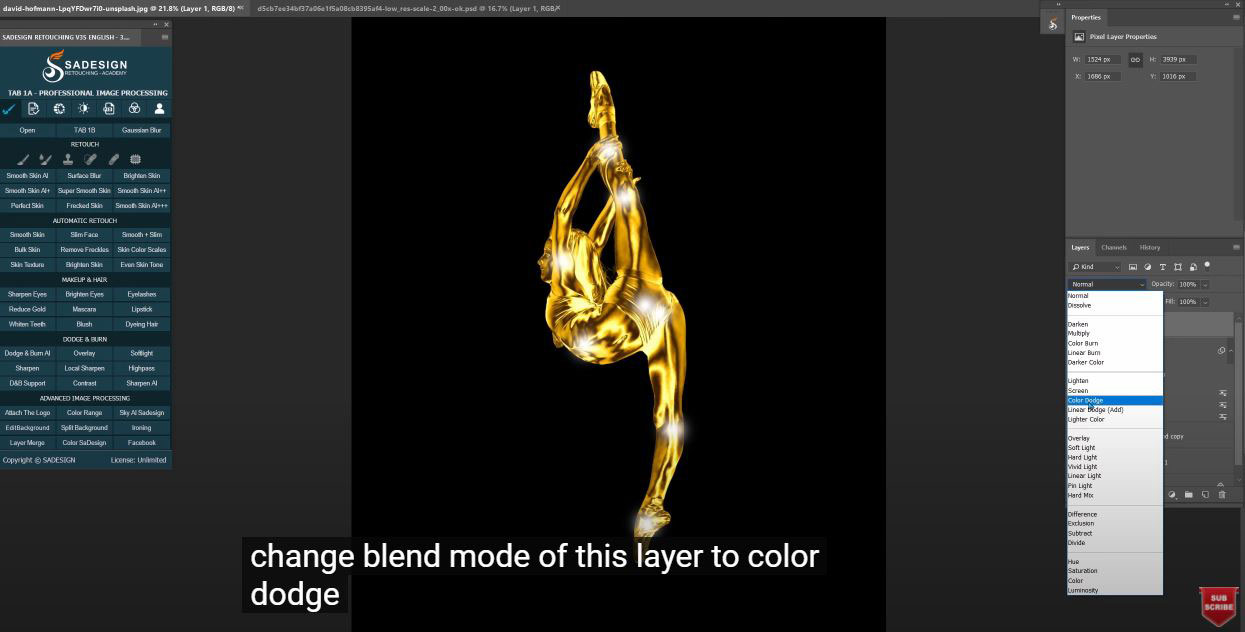
Task: Click the Color Range button
Action: point(84,413)
